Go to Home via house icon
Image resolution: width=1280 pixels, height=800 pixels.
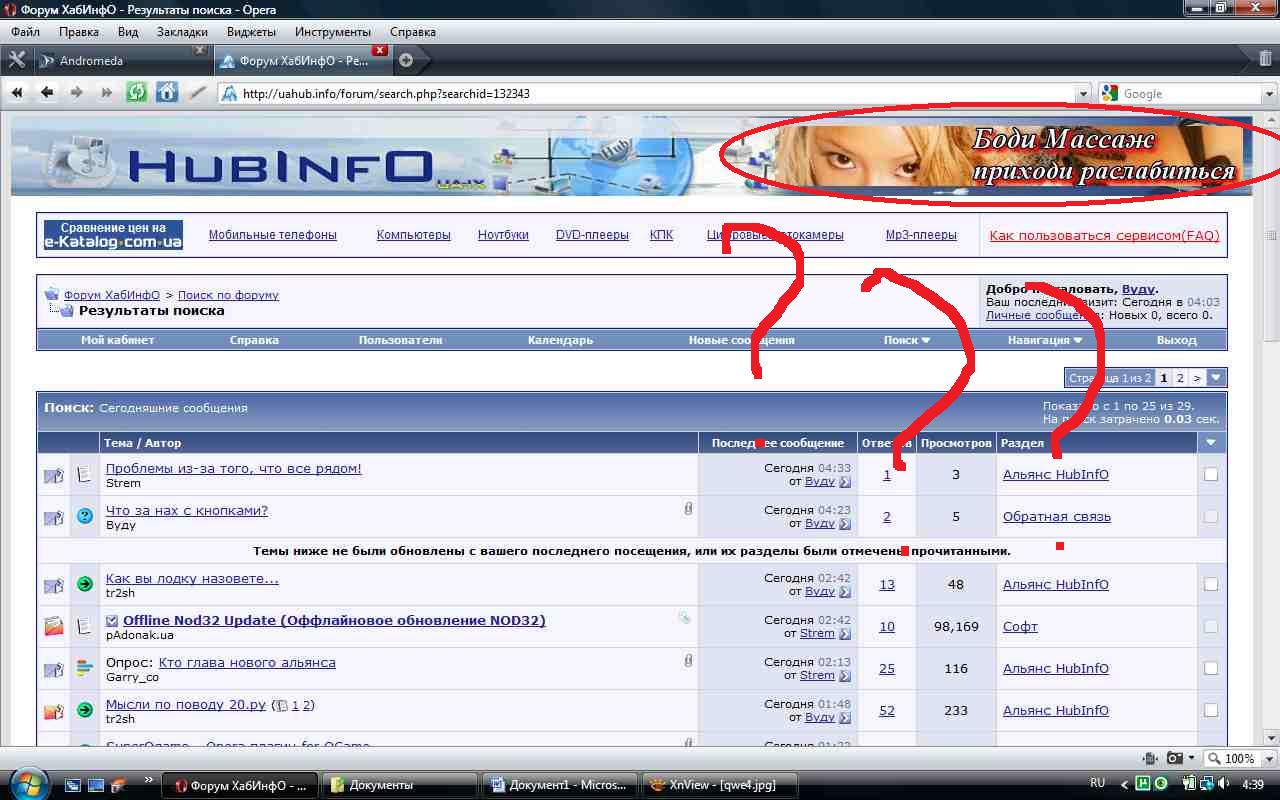tap(166, 93)
